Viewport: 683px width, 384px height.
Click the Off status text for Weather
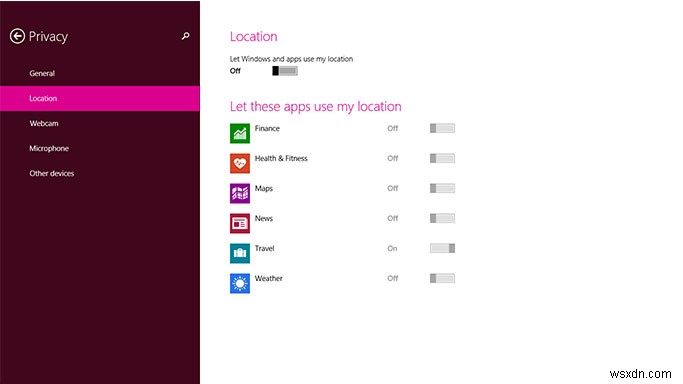tap(392, 279)
